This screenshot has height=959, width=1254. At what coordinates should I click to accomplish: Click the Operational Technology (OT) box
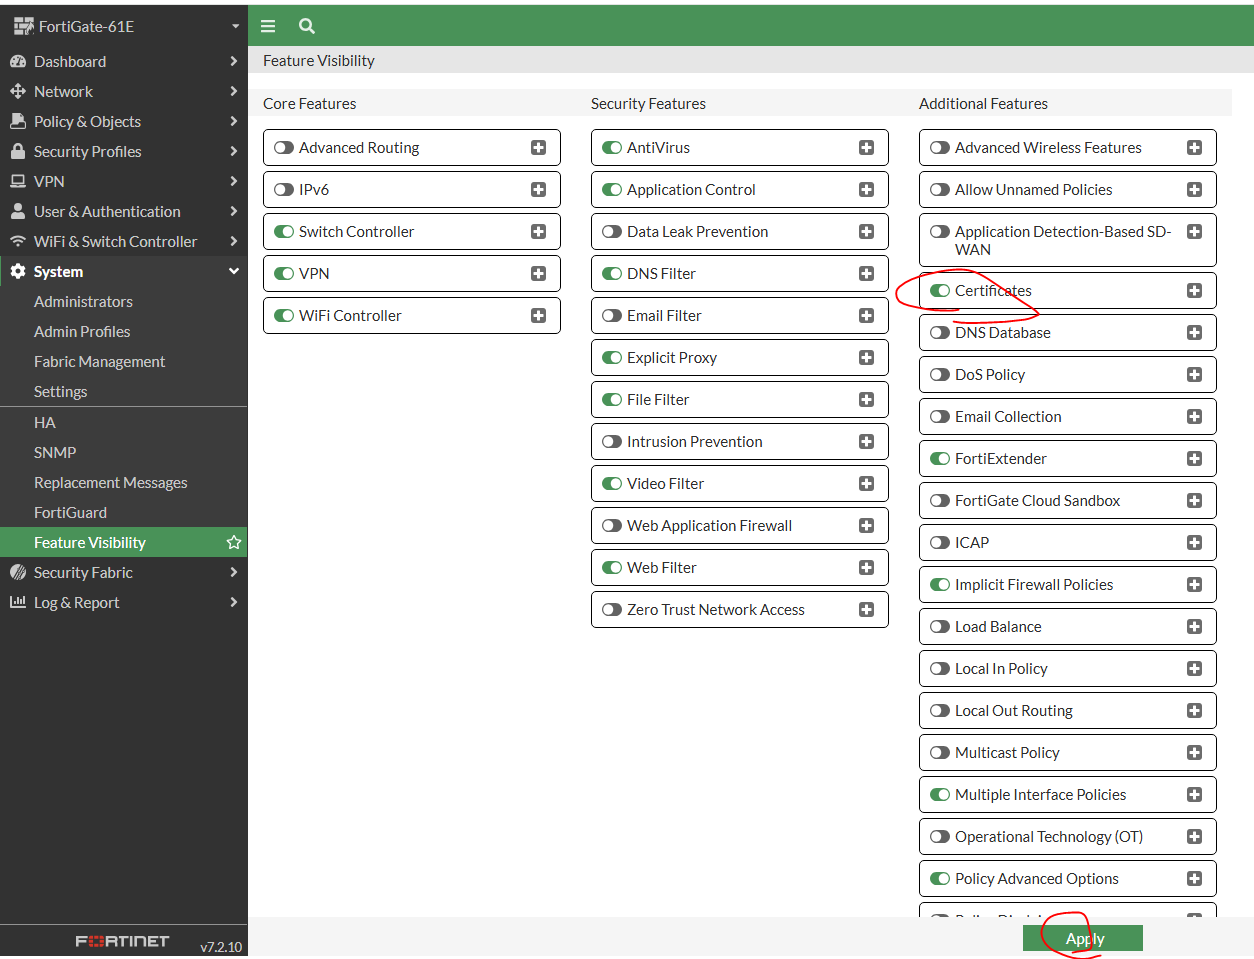click(x=1068, y=836)
